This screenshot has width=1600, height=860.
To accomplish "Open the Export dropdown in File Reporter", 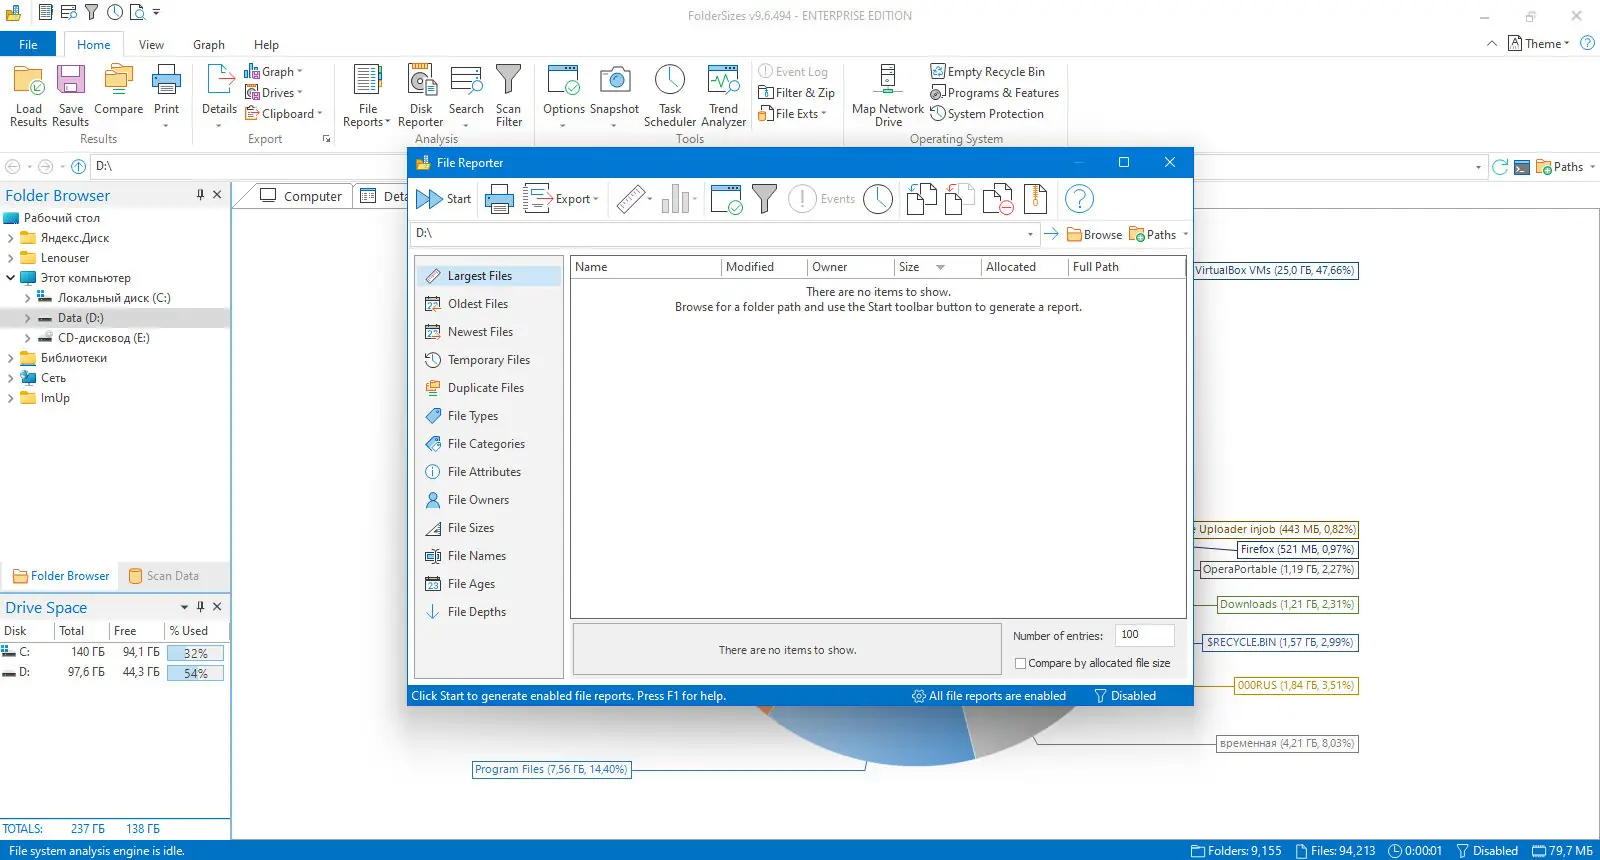I will tap(561, 199).
